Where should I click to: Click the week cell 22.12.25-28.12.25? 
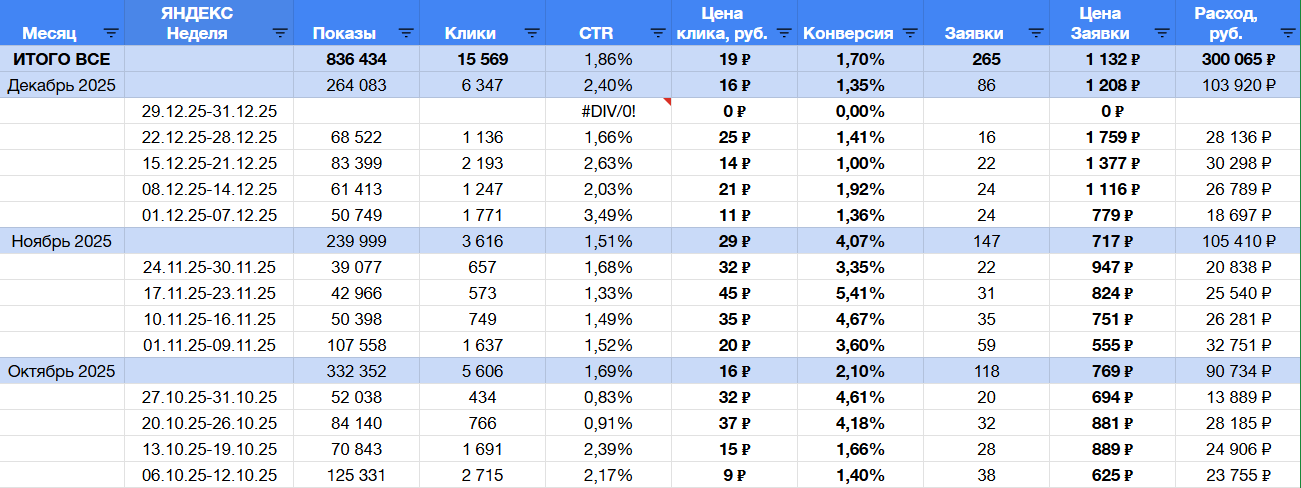coord(210,137)
